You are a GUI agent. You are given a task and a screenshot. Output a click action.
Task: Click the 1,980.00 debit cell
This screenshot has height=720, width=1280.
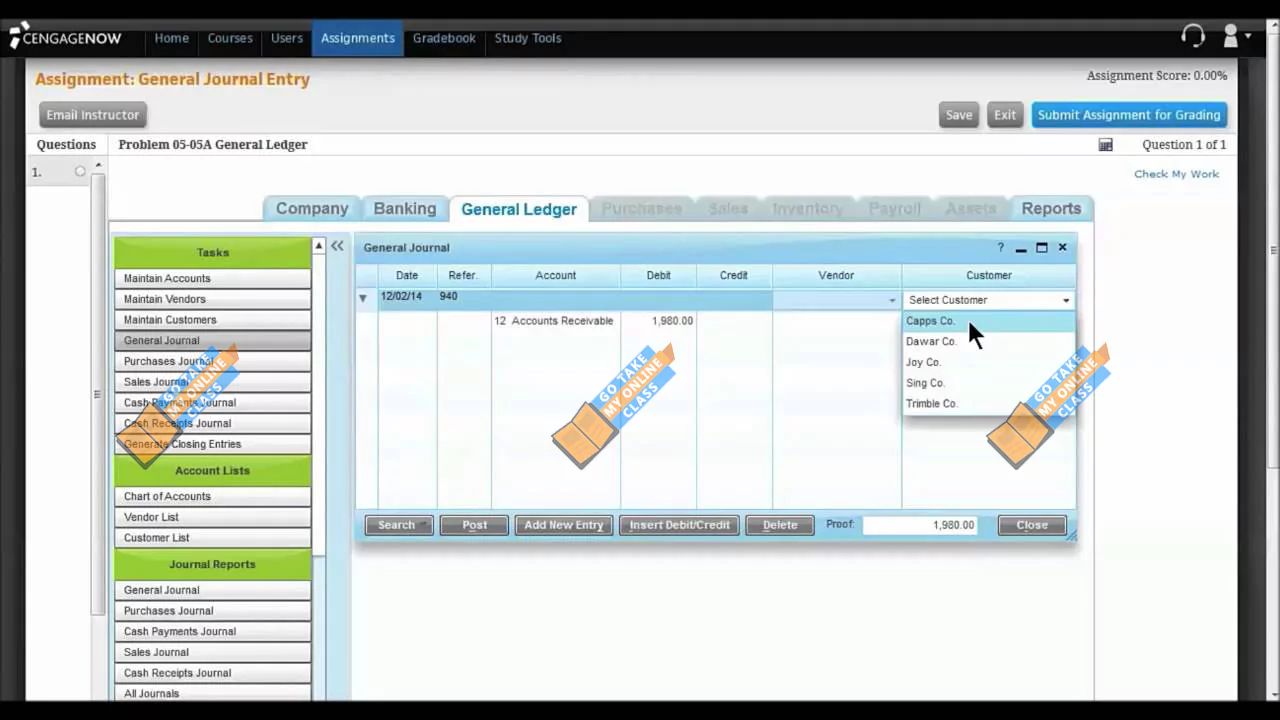point(658,321)
